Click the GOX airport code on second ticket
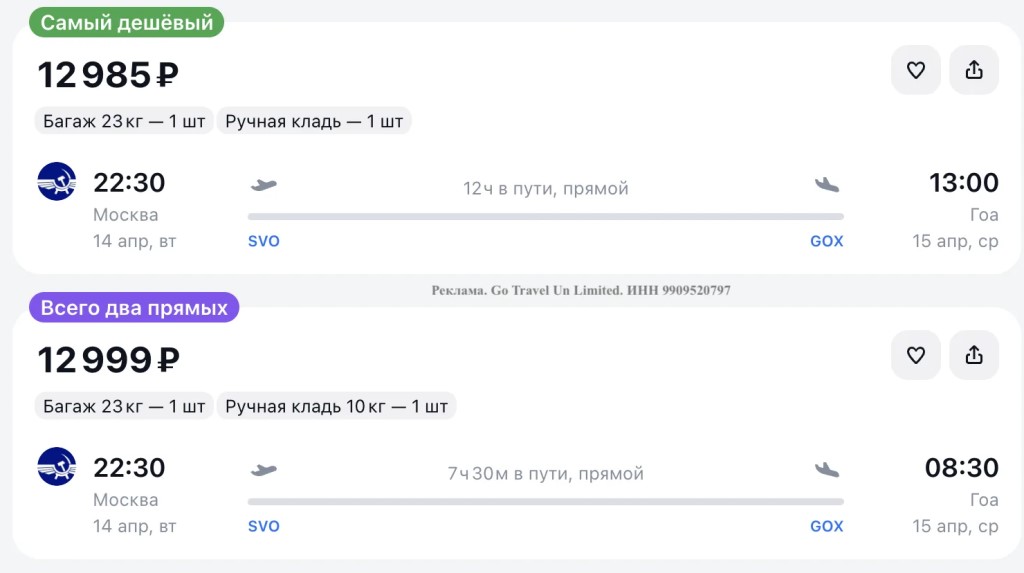 (827, 527)
